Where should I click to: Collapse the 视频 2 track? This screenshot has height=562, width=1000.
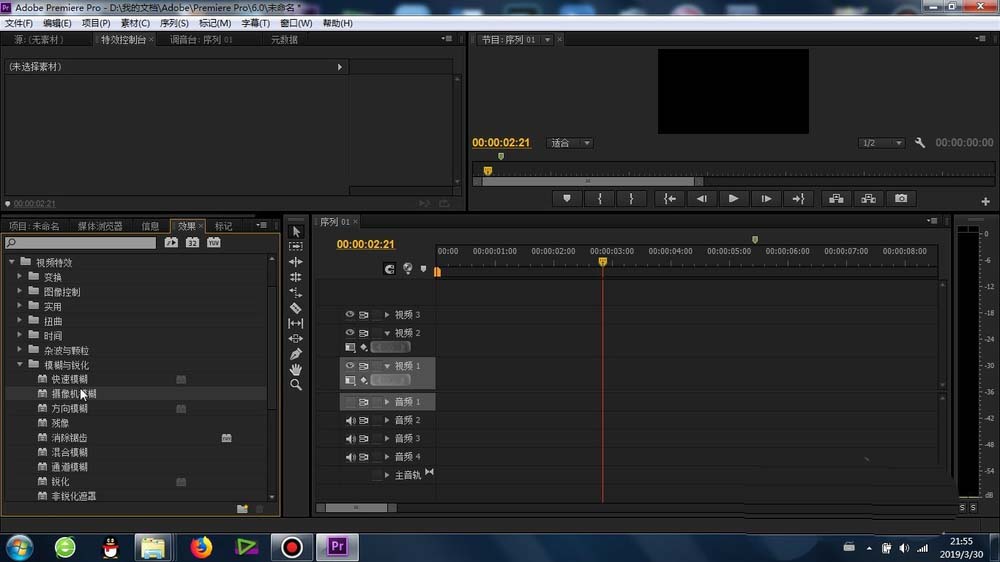[x=387, y=333]
